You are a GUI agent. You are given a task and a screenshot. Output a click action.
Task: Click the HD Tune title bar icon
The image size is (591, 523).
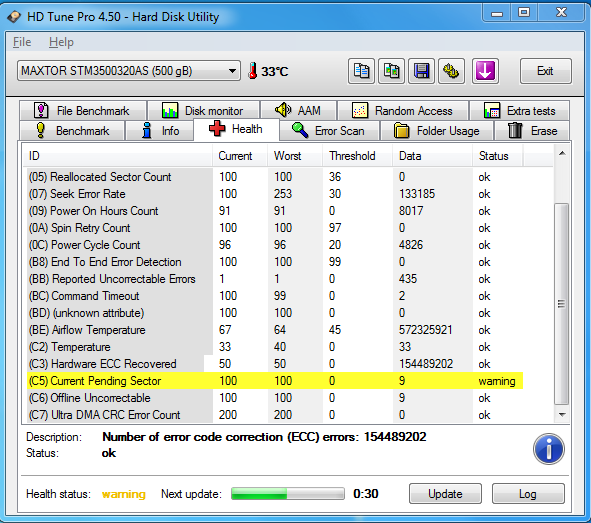click(x=14, y=17)
